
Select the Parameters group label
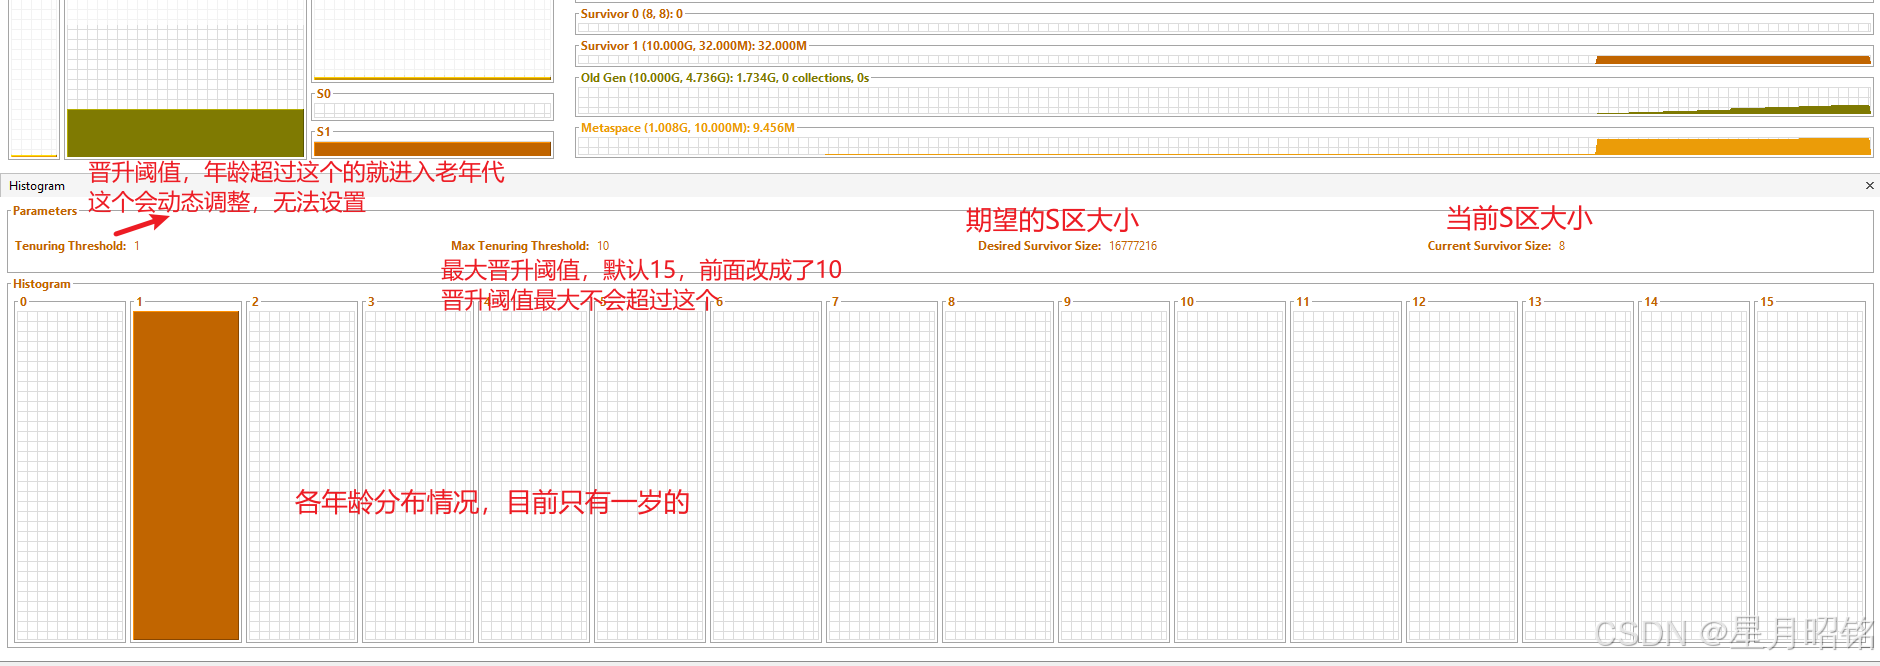click(45, 211)
